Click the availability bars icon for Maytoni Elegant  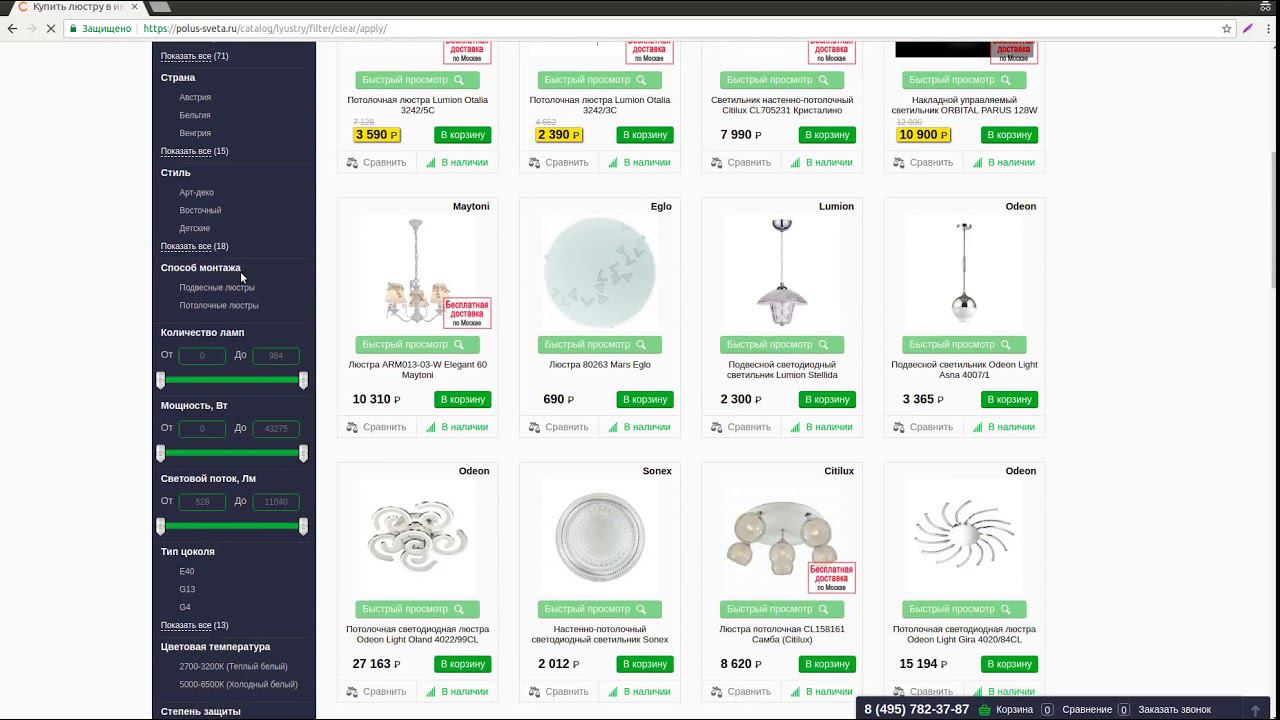pyautogui.click(x=431, y=427)
